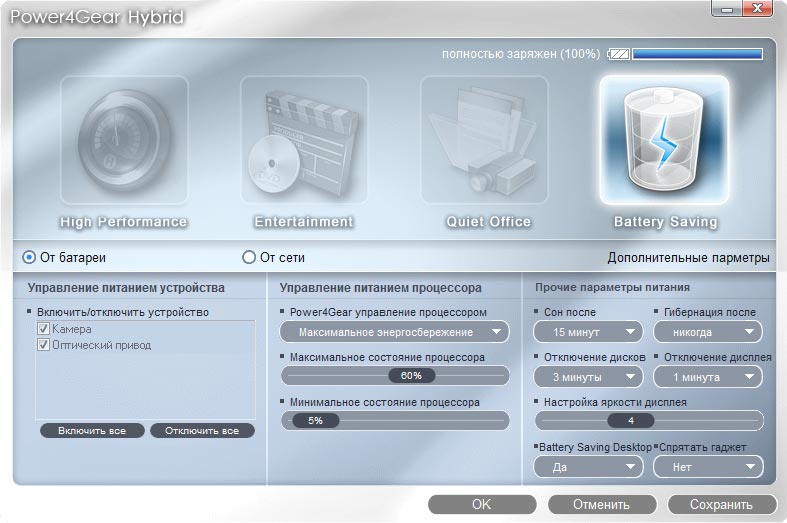The image size is (787, 523).
Task: Click the 'High Performance' mode label
Action: tap(123, 222)
